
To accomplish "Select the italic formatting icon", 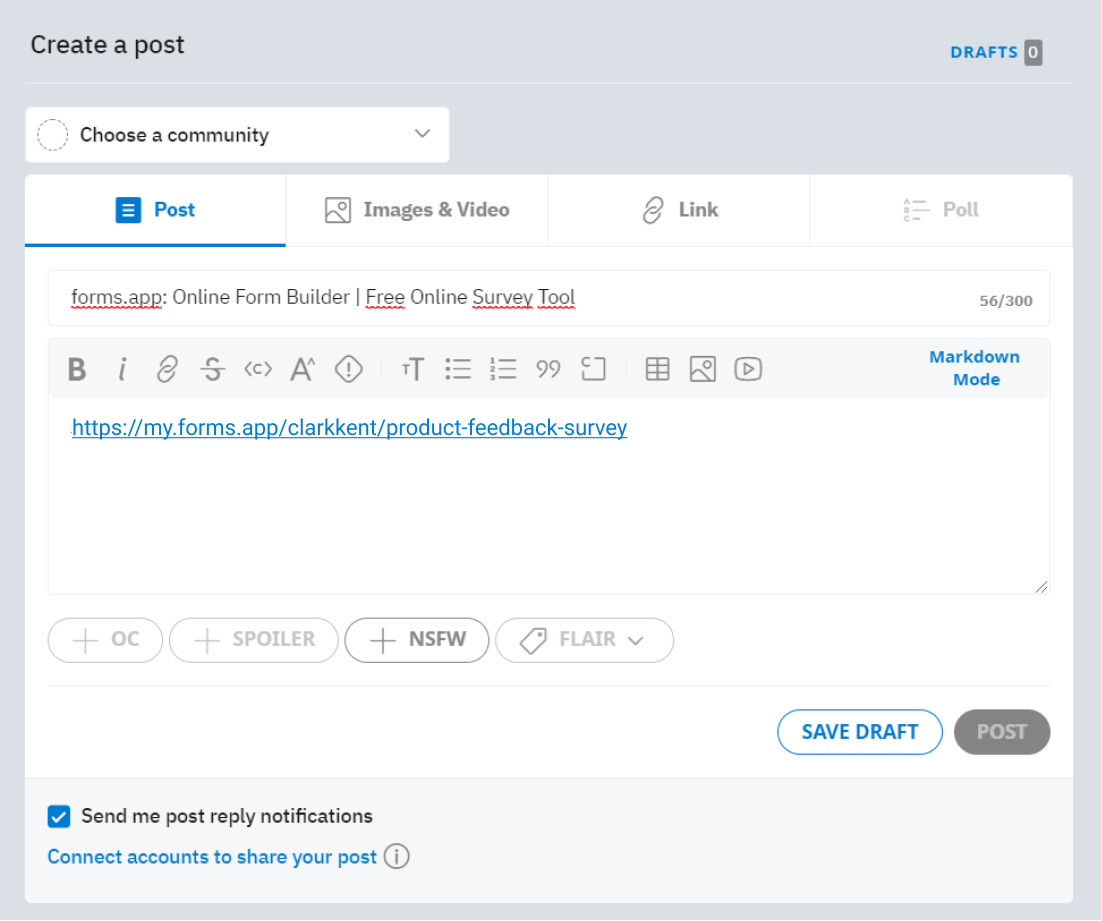I will 122,369.
